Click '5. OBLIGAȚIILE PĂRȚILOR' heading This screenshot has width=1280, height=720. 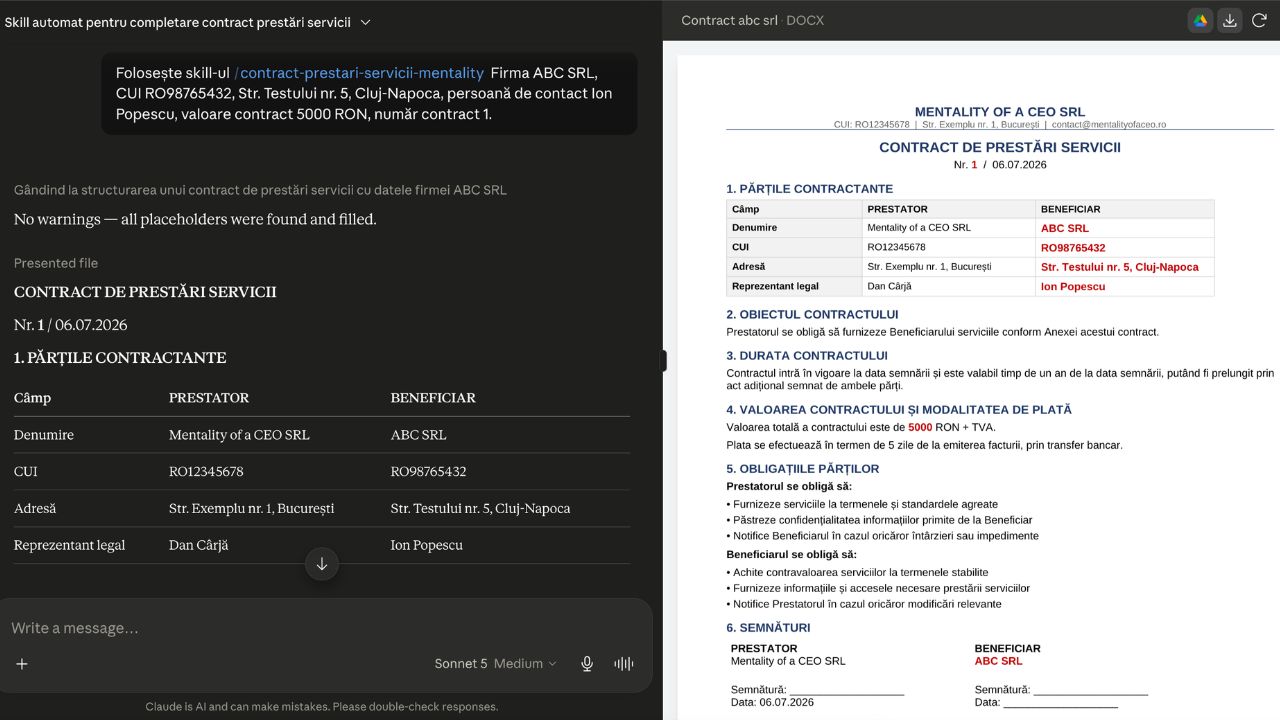tap(803, 468)
